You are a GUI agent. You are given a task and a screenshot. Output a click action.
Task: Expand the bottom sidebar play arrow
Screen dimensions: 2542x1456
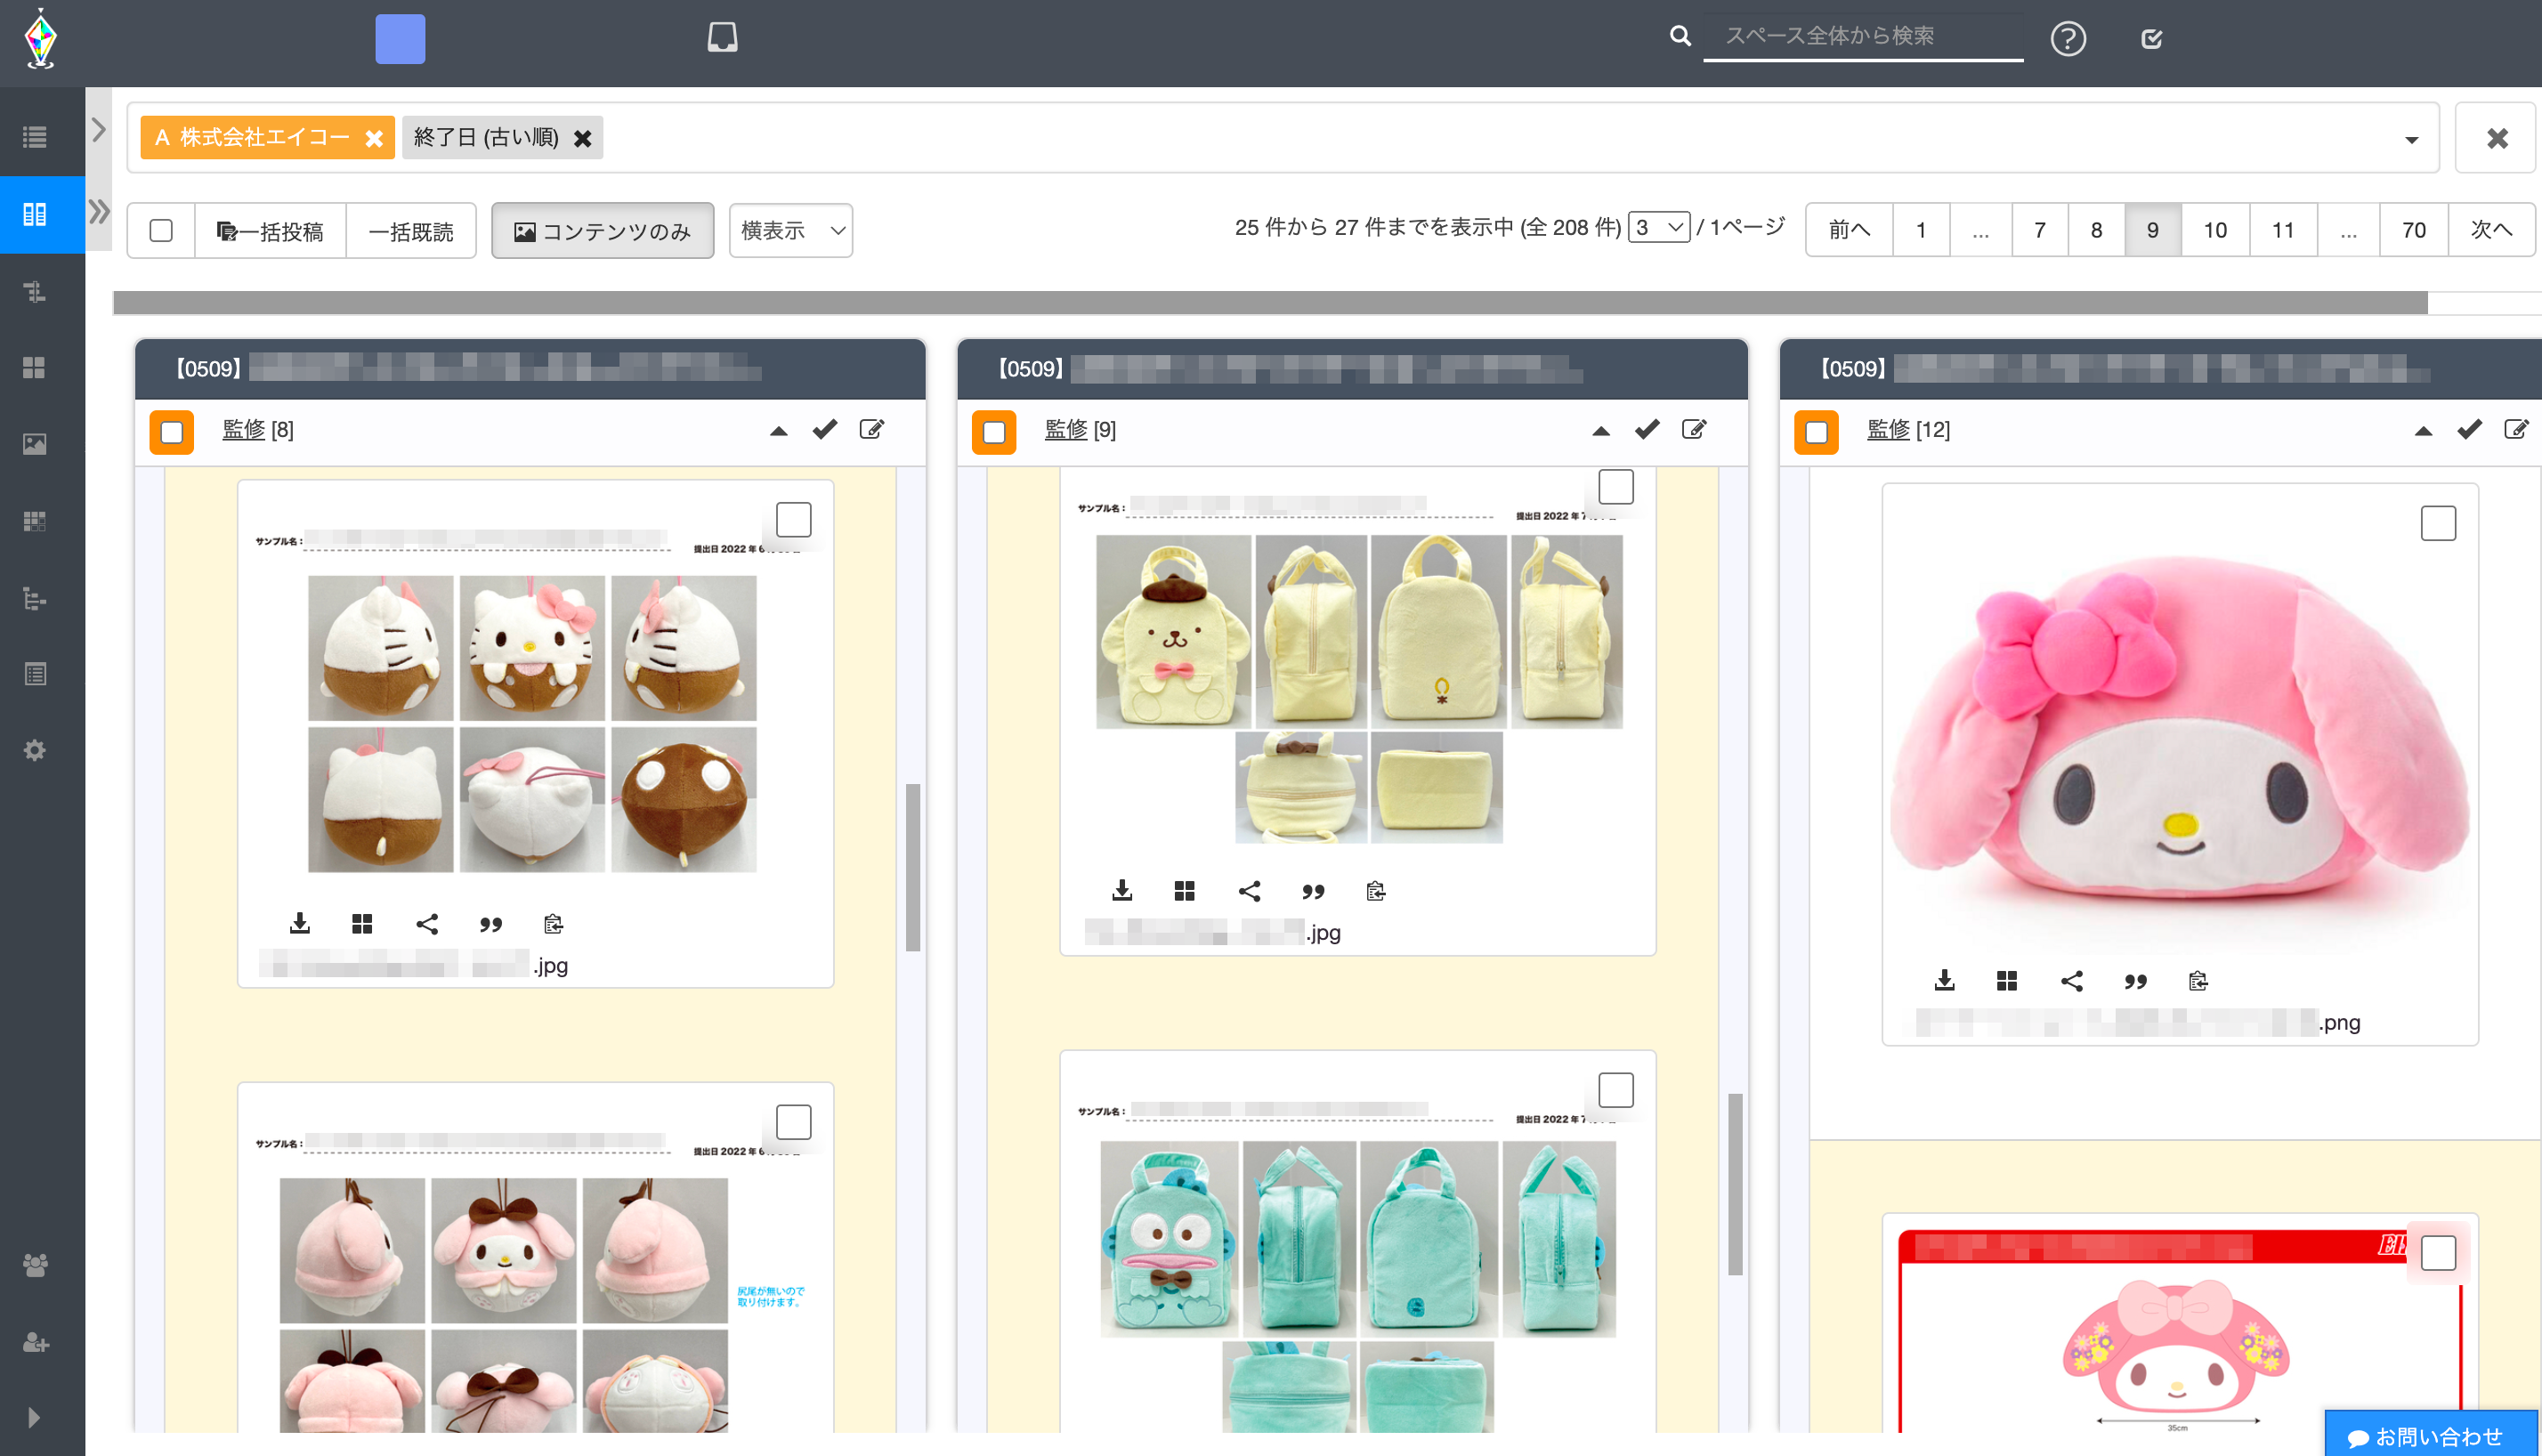coord(35,1417)
